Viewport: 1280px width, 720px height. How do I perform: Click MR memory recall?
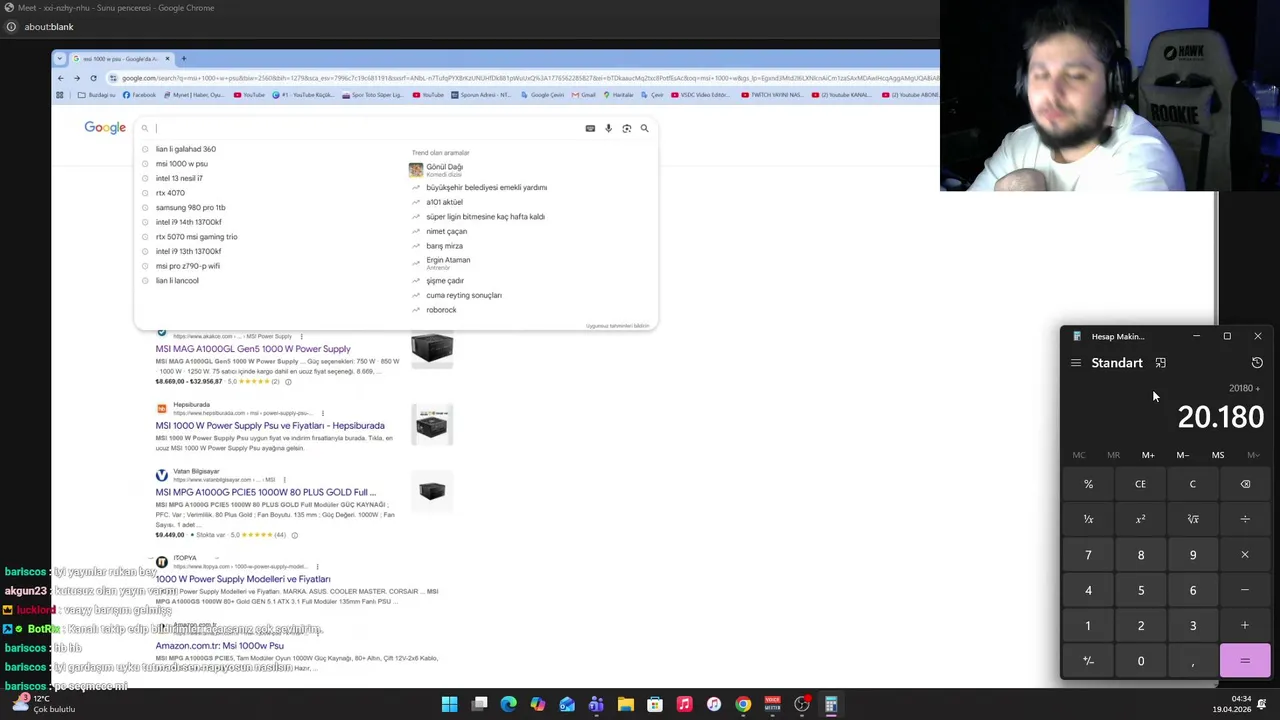[x=1113, y=455]
